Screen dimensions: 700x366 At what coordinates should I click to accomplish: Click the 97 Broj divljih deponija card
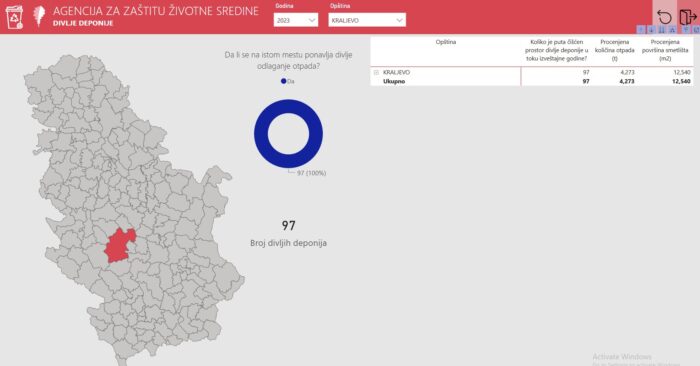point(288,233)
